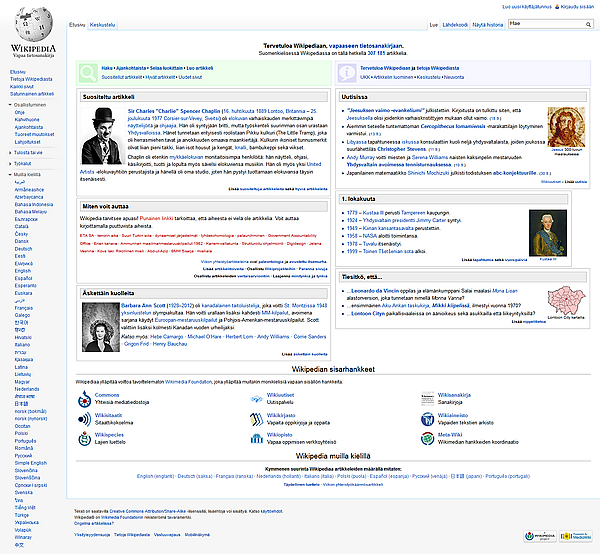
Task: Click Täydellinen luettelo link
Action: point(302,485)
